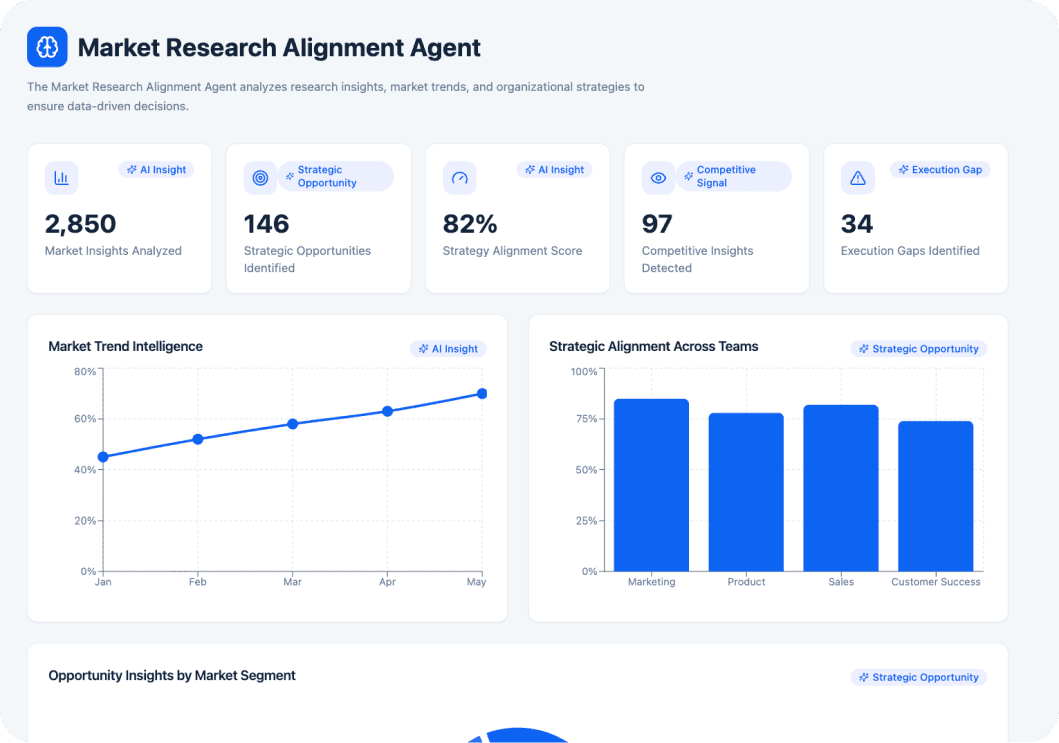Toggle the Execution Gap badge on
This screenshot has height=743, width=1059.
[939, 170]
